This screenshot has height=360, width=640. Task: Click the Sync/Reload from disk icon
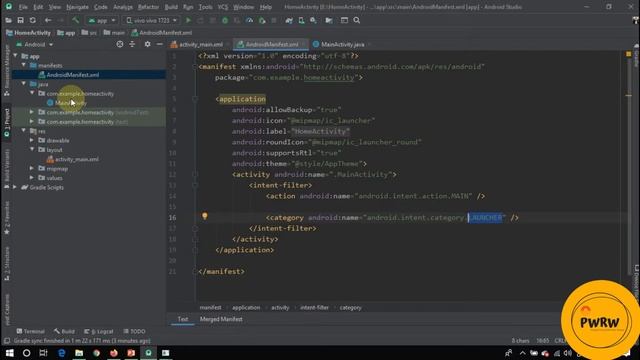pos(33,20)
